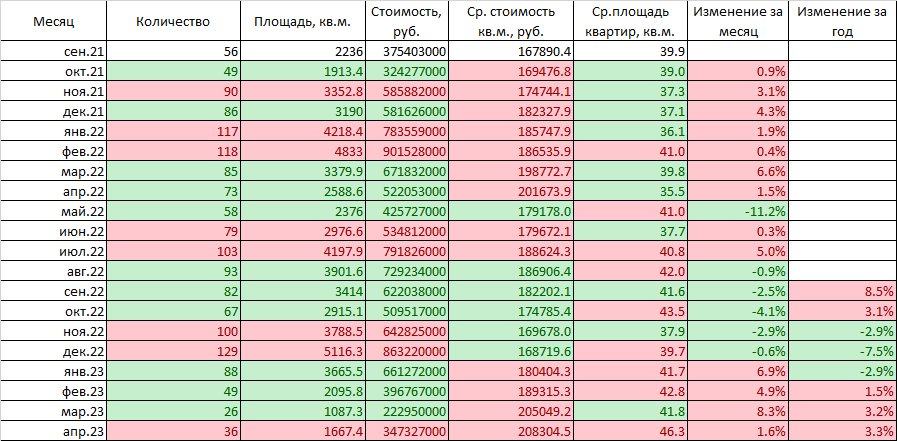897x441 pixels.
Task: Click monthly change cell -11.2%
Action: click(x=738, y=212)
